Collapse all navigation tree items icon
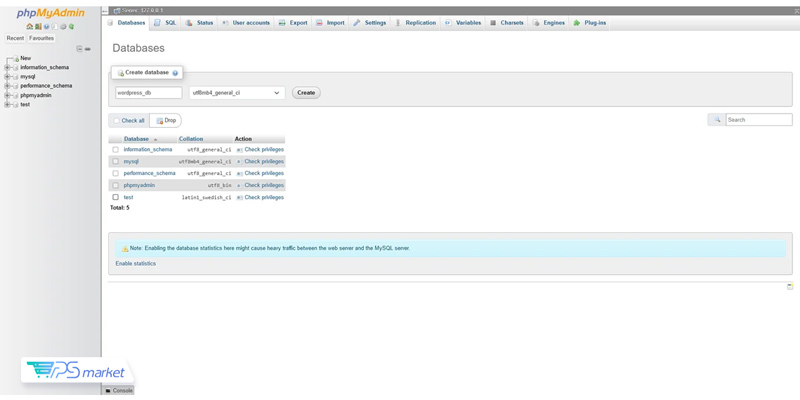The height and width of the screenshot is (400, 800). (x=80, y=49)
